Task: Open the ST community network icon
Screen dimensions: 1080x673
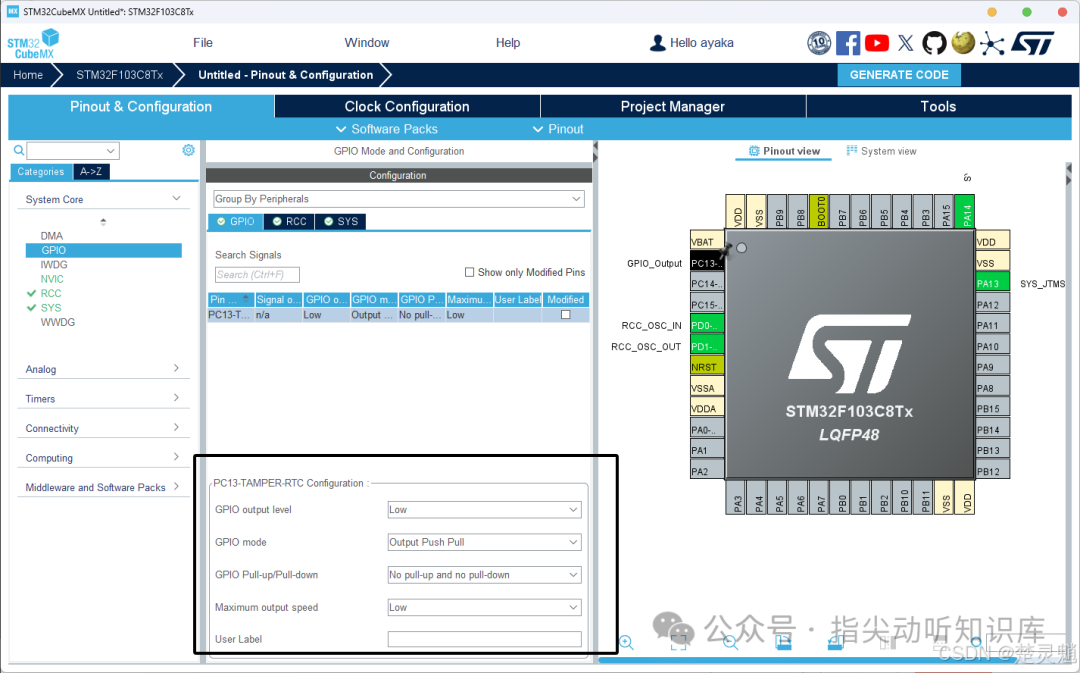Action: [992, 43]
